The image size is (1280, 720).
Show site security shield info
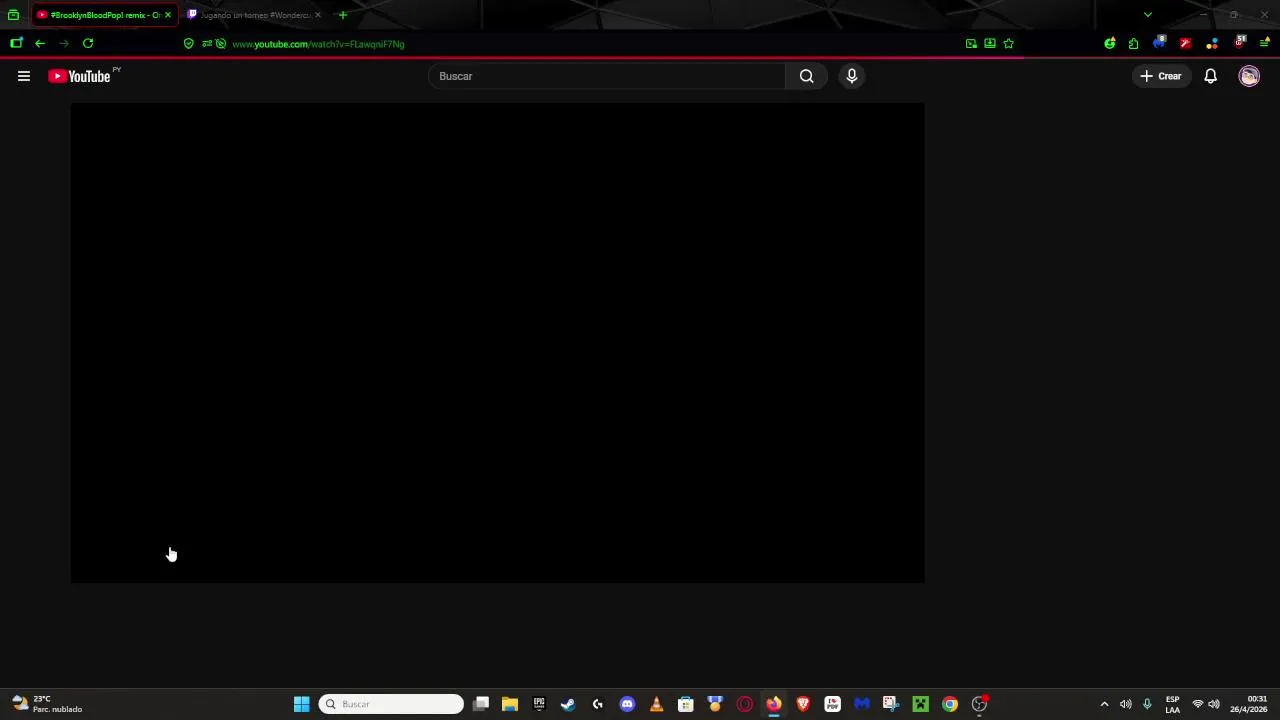point(188,44)
